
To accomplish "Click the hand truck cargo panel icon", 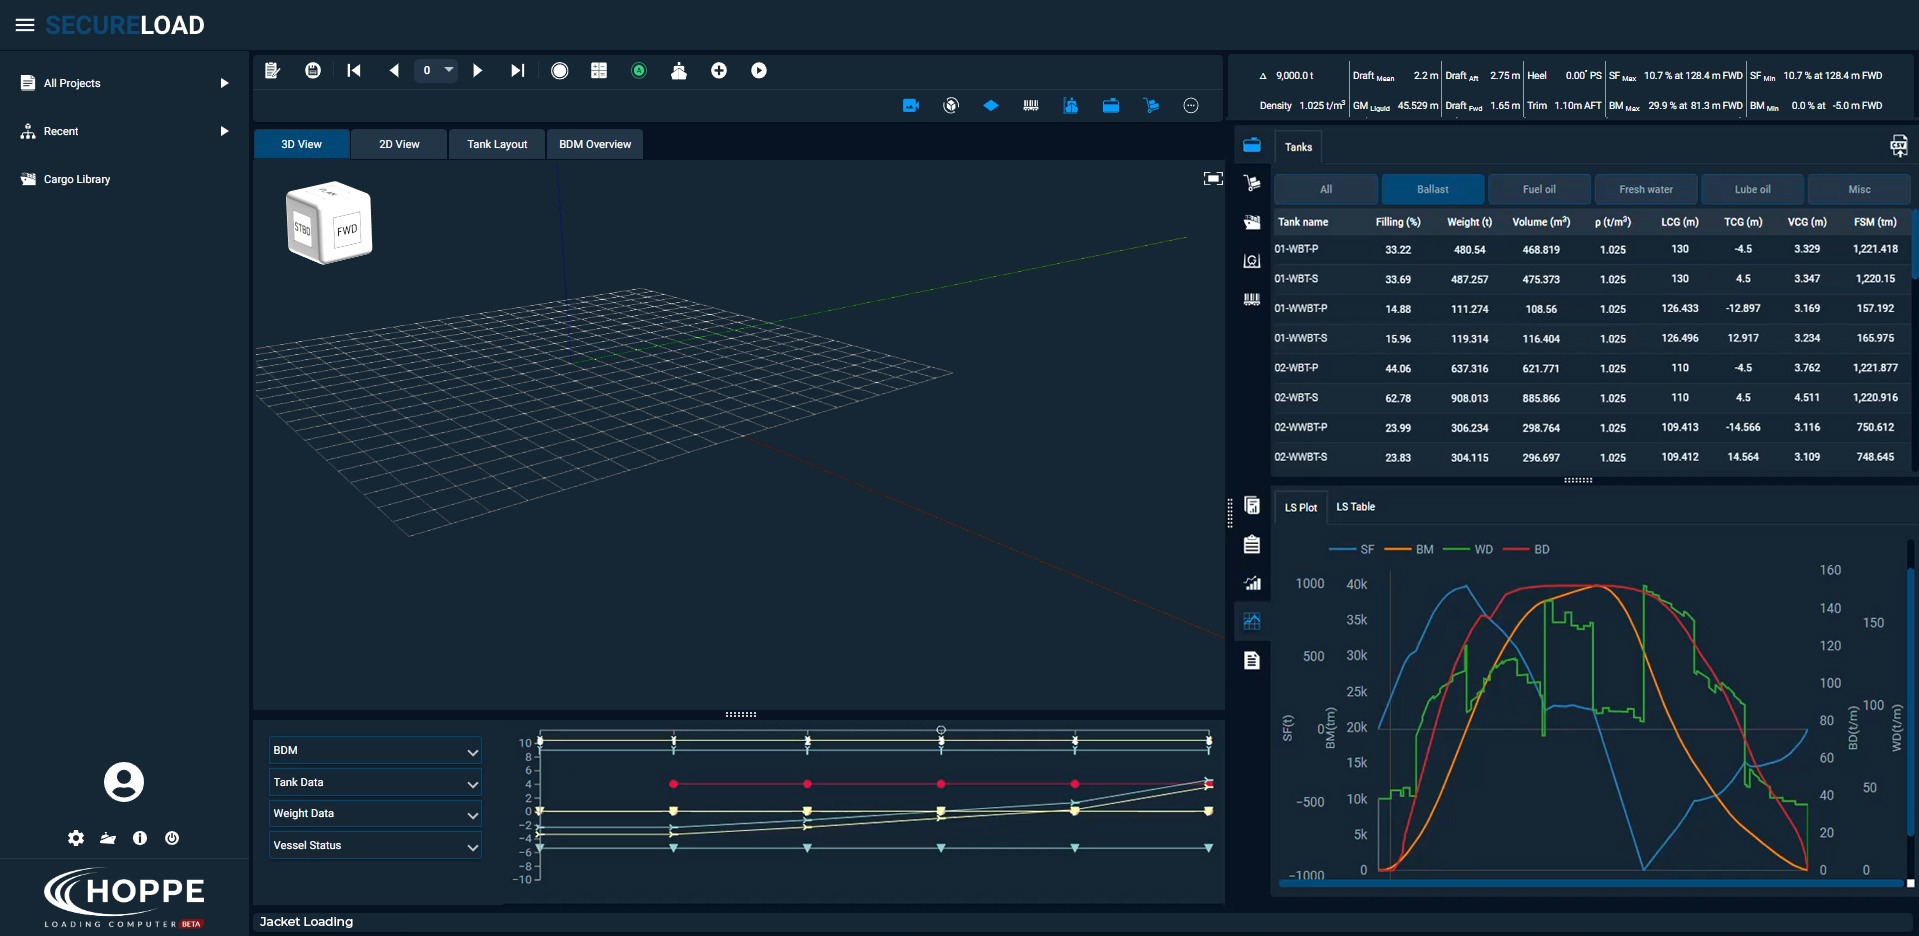I will [1251, 183].
